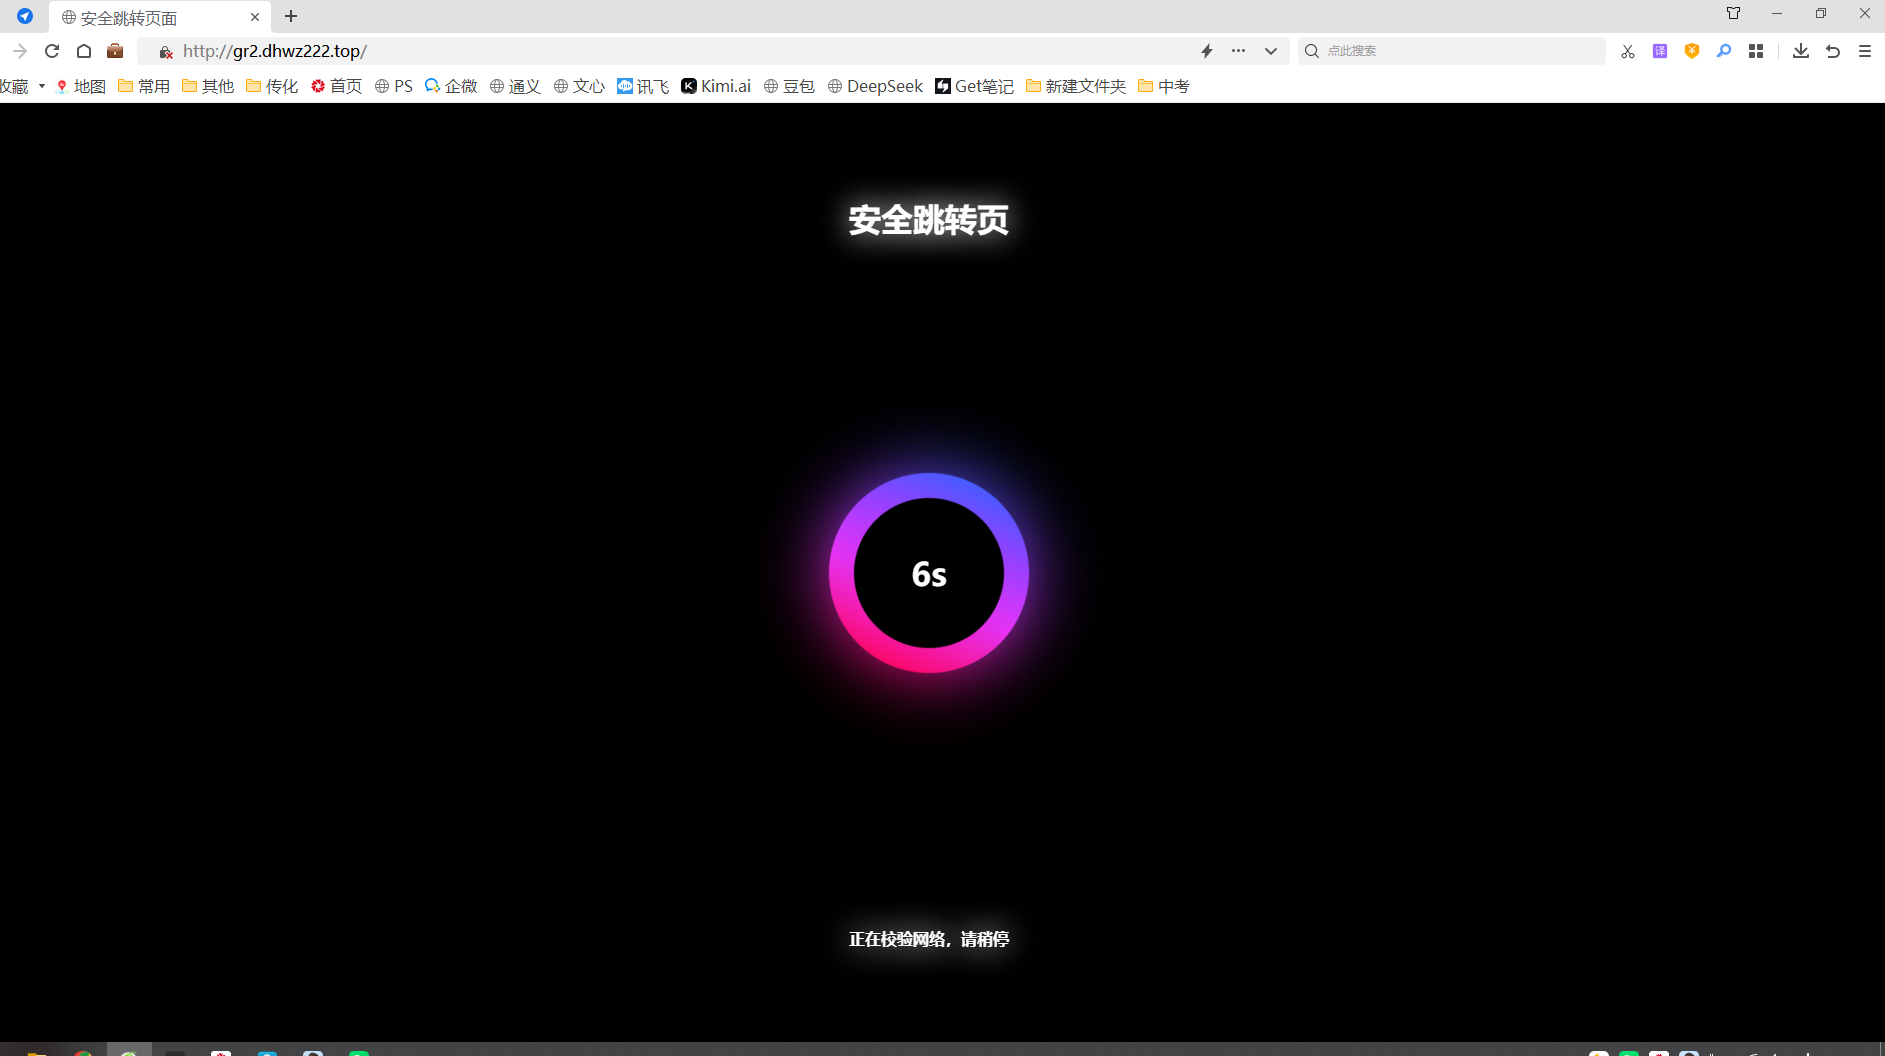Open a new tab with plus button

pyautogui.click(x=291, y=16)
